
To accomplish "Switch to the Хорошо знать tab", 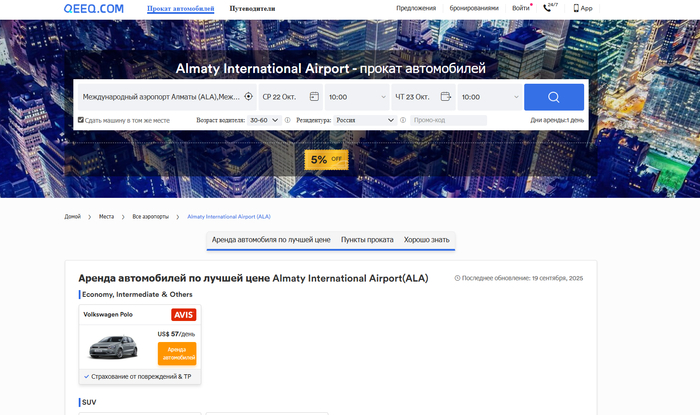I will pos(427,240).
